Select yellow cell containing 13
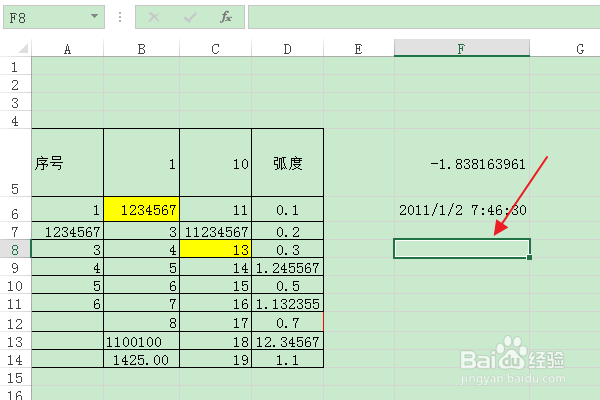This screenshot has height=400, width=600. 215,249
